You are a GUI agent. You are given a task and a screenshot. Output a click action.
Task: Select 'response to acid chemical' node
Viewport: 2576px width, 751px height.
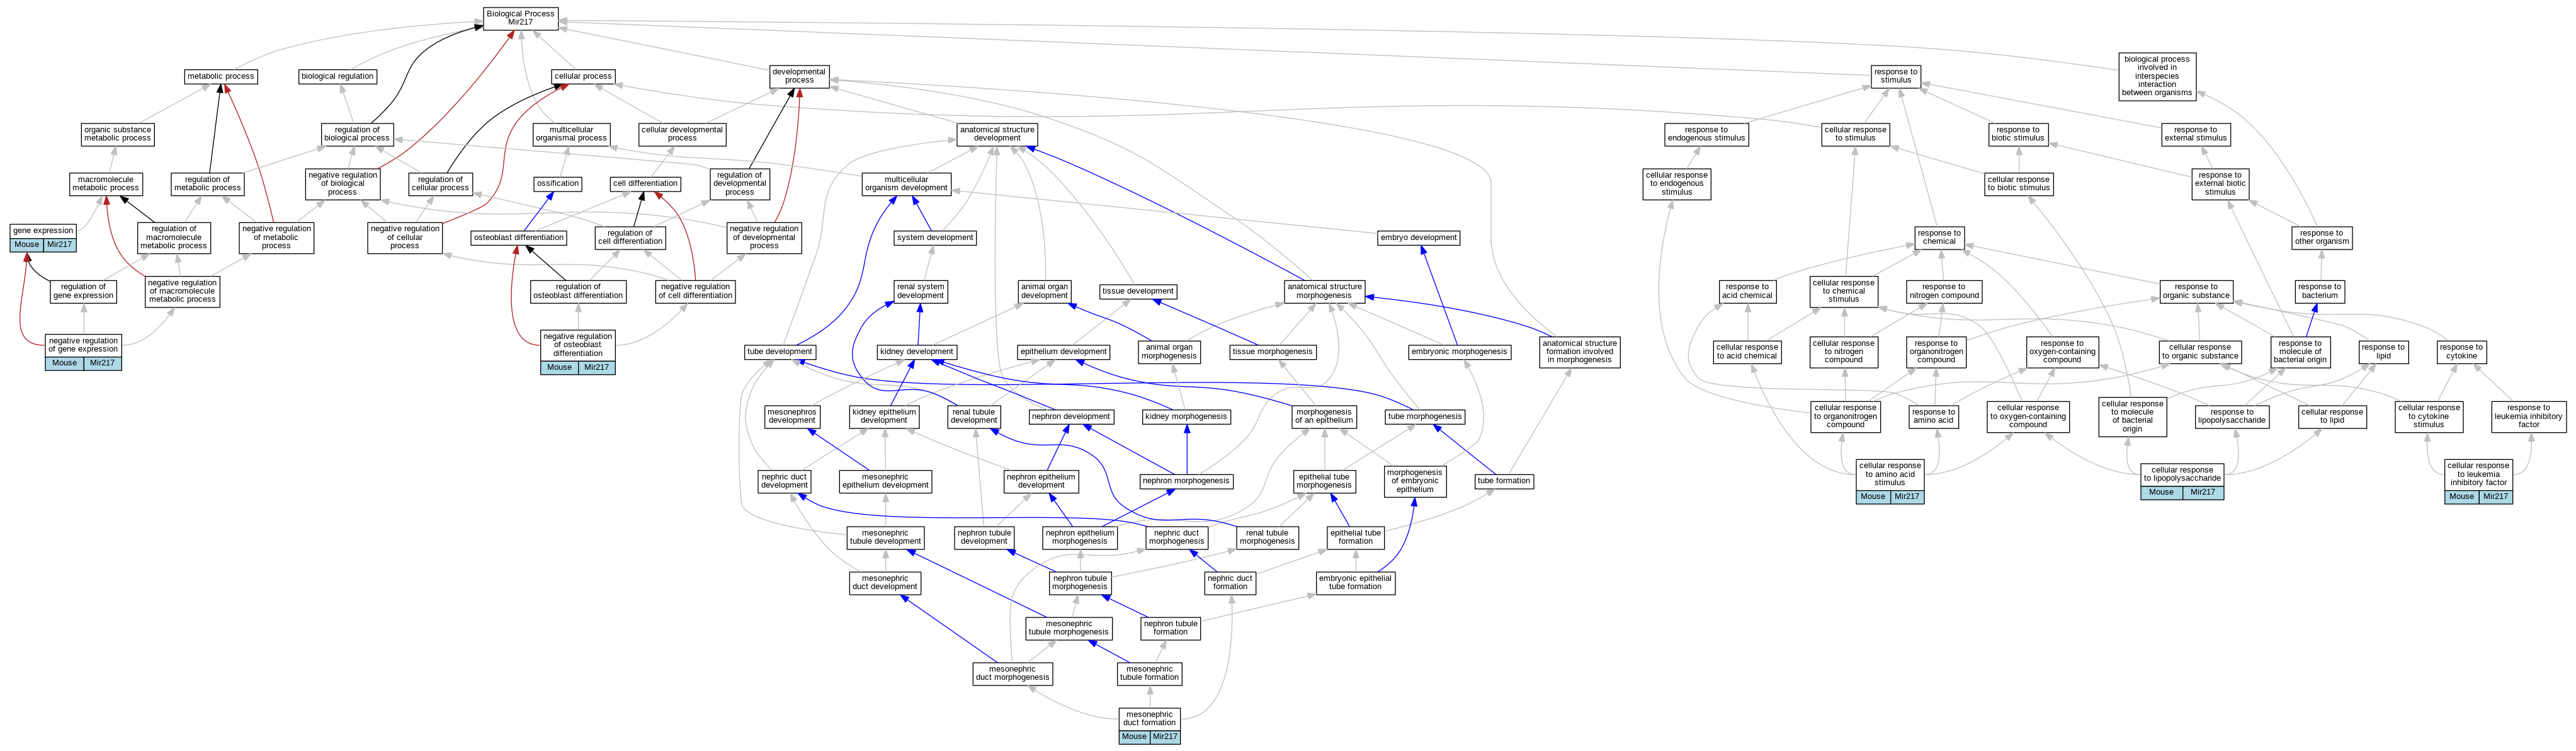pos(1746,291)
